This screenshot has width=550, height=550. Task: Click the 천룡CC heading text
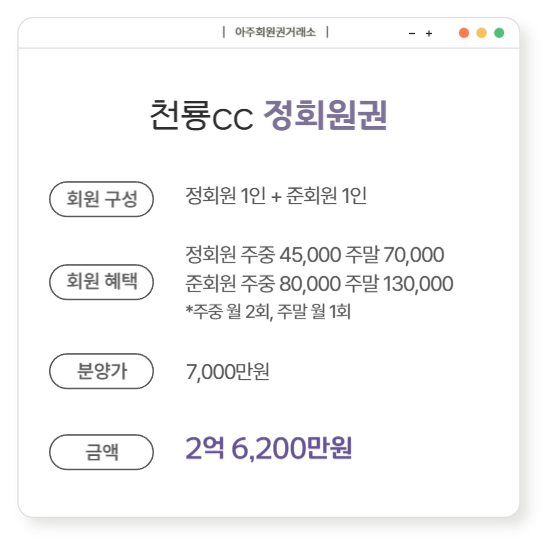pos(201,115)
